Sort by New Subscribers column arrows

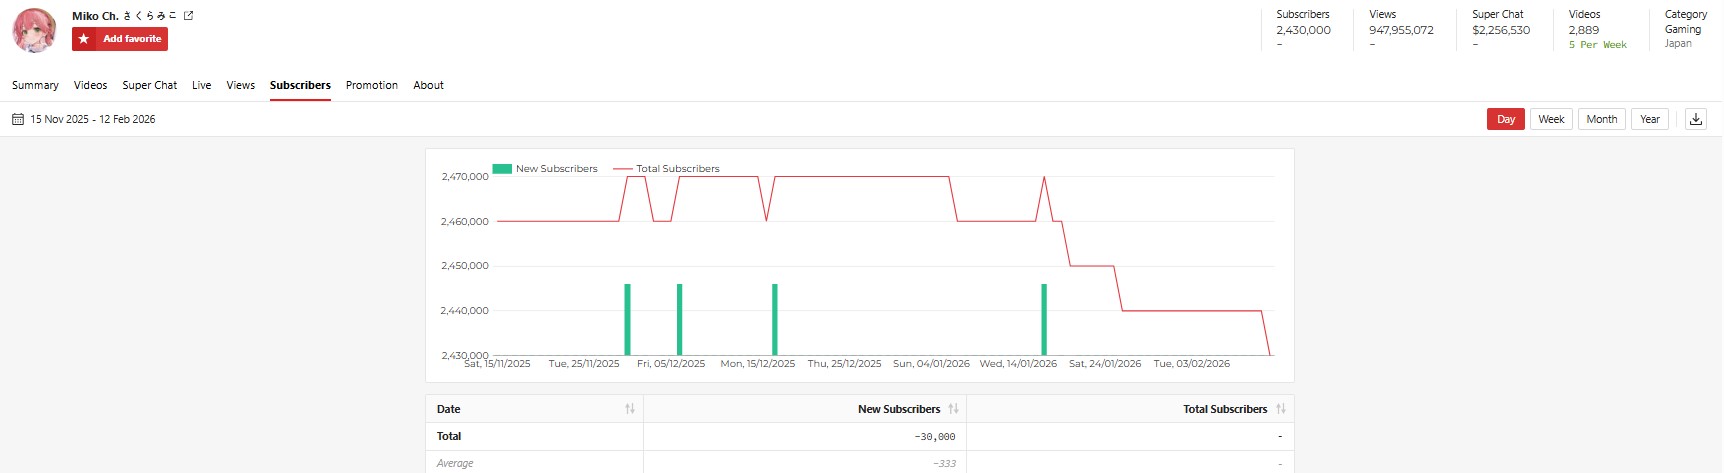pyautogui.click(x=953, y=409)
